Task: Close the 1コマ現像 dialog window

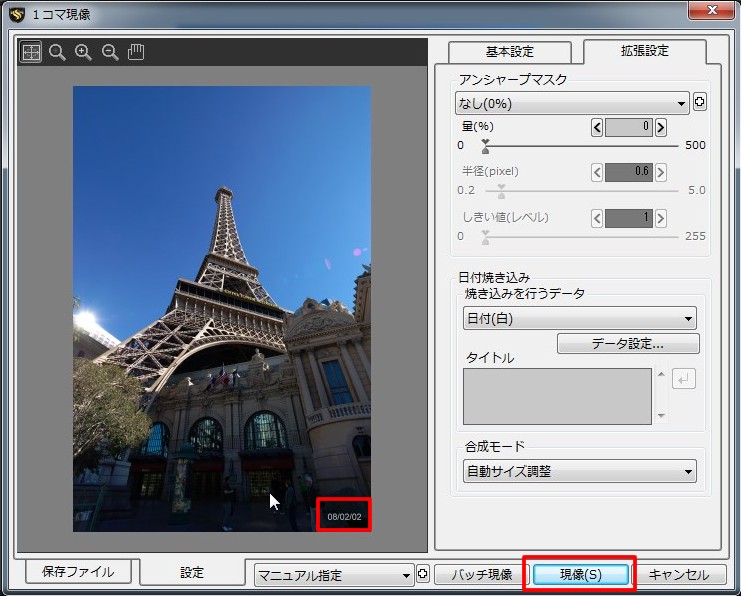Action: 712,10
